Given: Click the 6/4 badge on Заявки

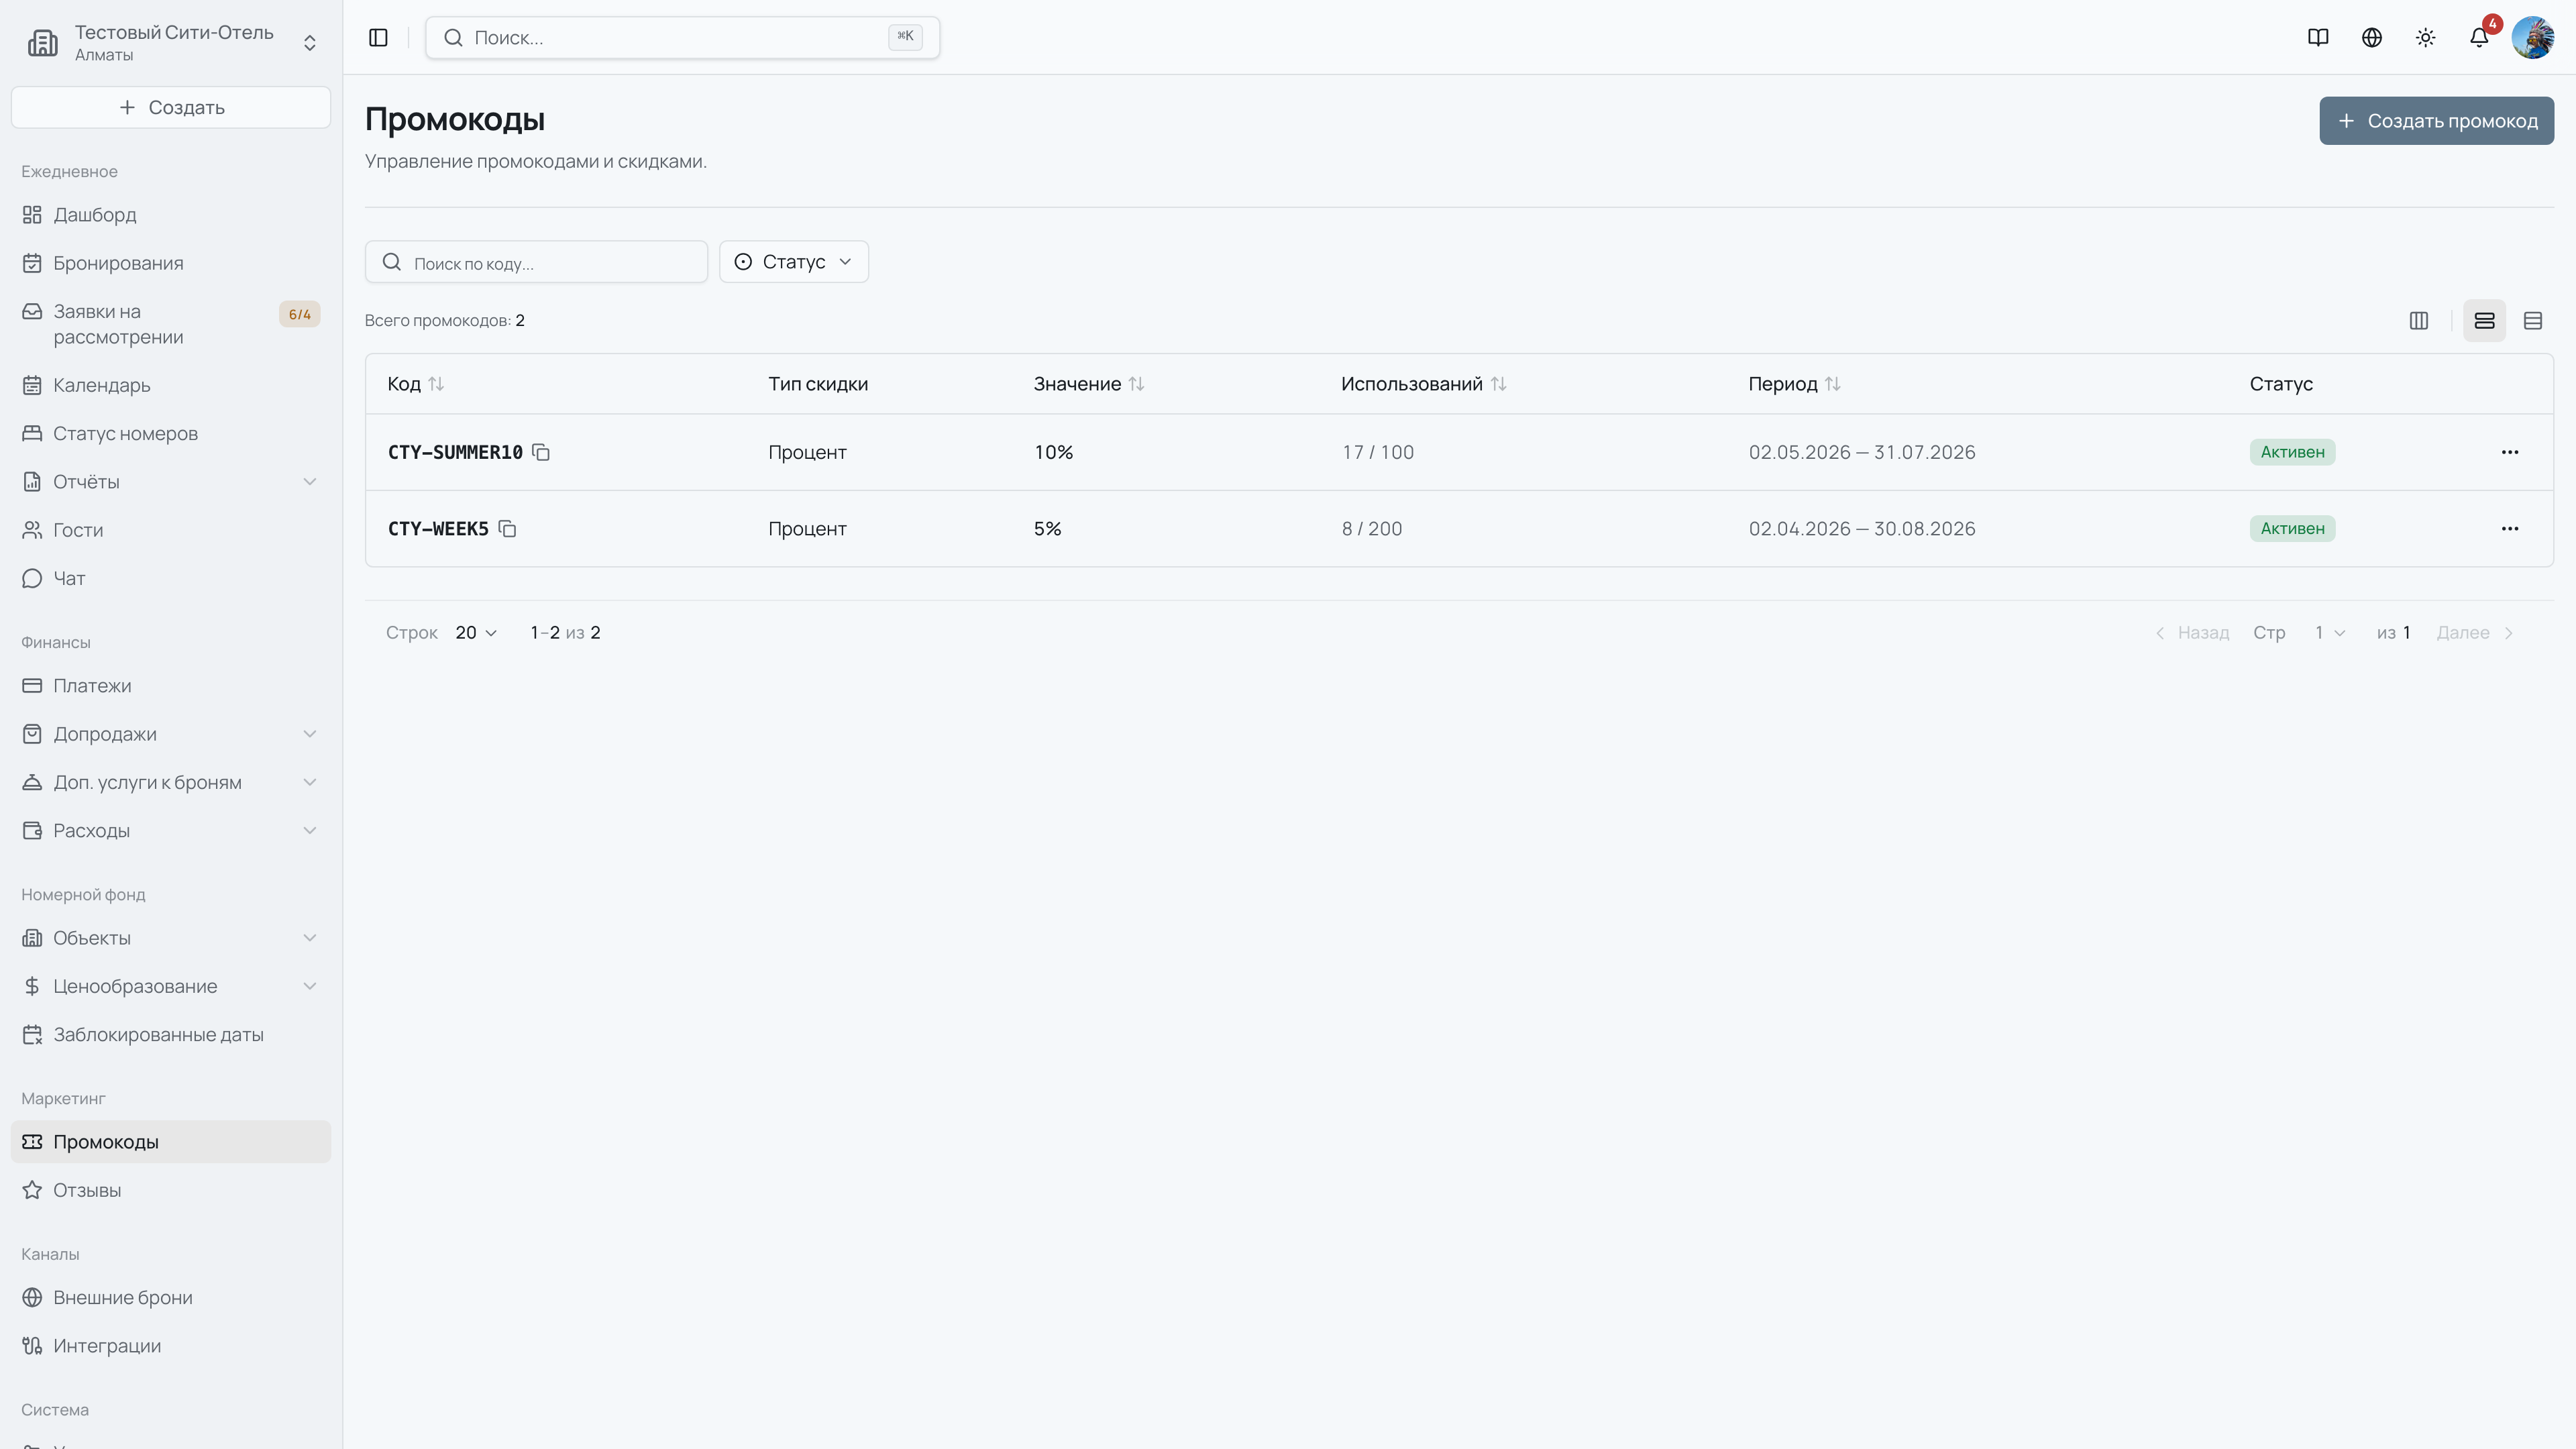Looking at the screenshot, I should tap(299, 314).
